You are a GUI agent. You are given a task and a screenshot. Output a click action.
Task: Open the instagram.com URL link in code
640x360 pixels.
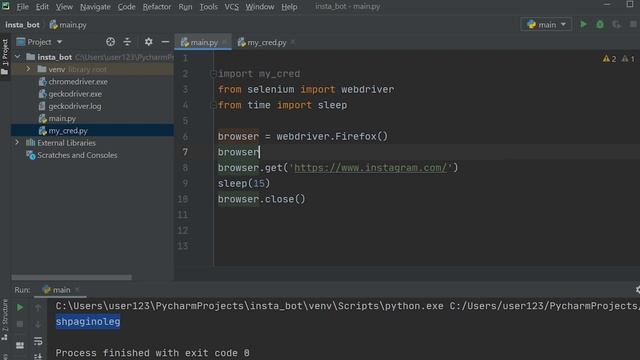[371, 168]
